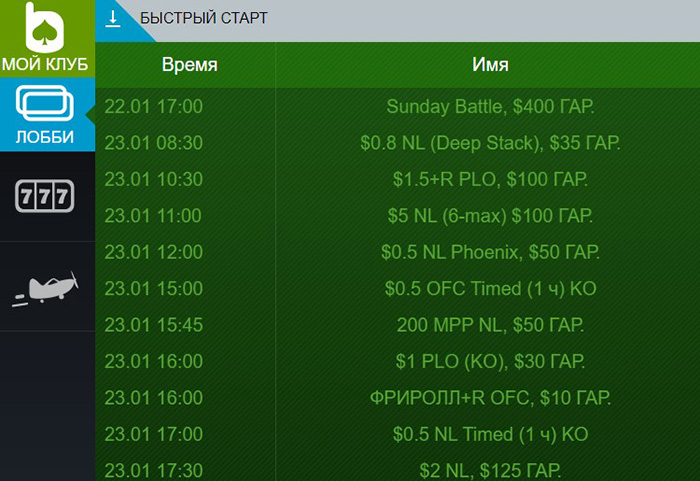Select the Lobby cards icon

click(x=46, y=105)
